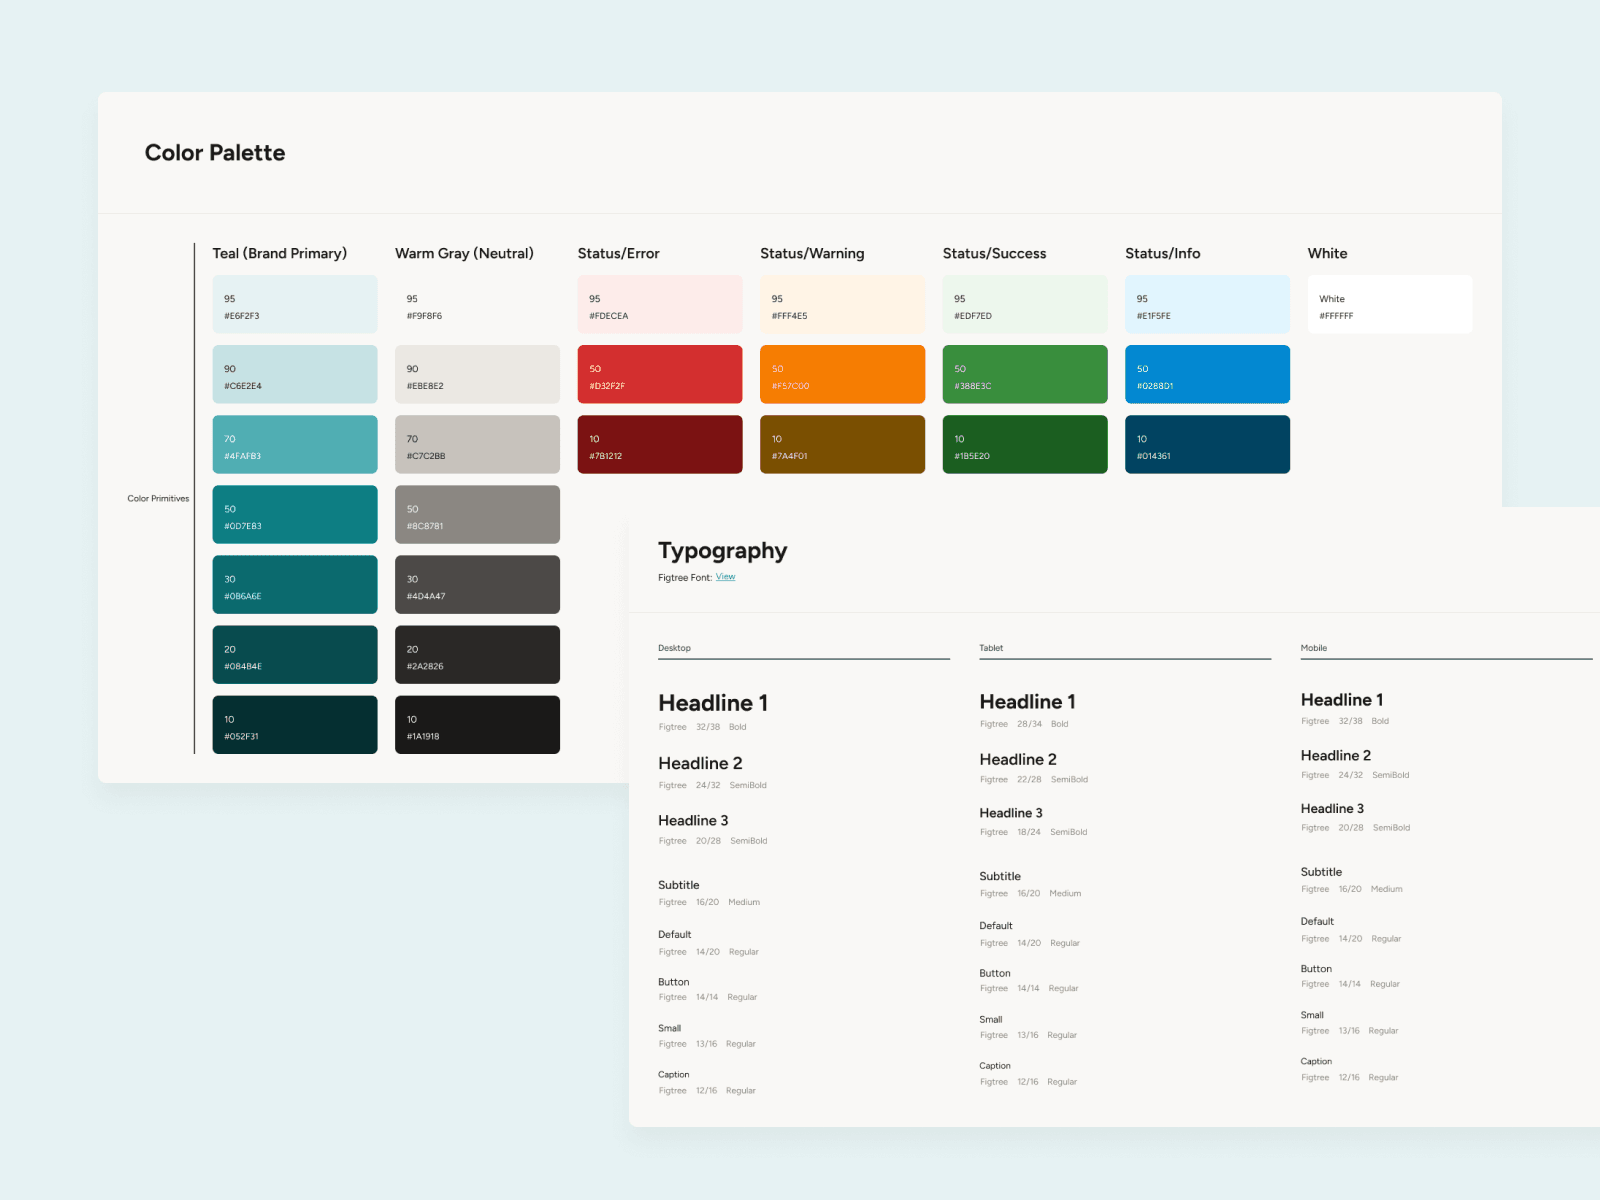
Task: Click Headline 2 in Desktop column
Action: click(x=700, y=763)
